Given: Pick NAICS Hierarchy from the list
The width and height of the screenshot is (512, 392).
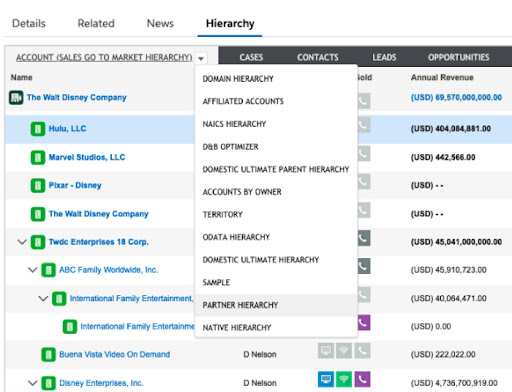Looking at the screenshot, I should click(x=234, y=124).
